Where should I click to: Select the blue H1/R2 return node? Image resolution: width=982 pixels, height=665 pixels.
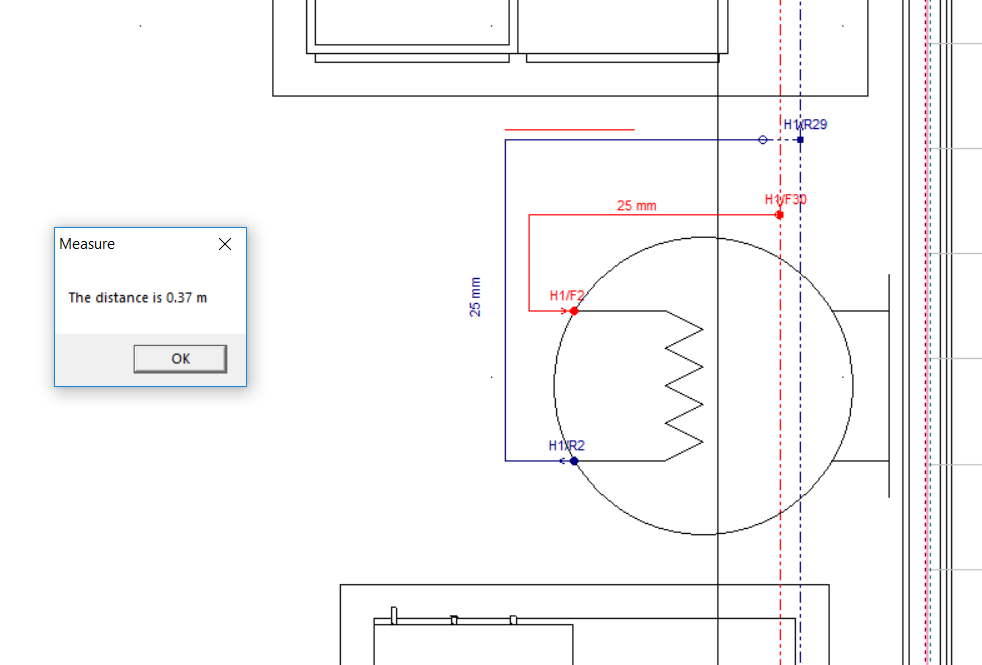[574, 461]
